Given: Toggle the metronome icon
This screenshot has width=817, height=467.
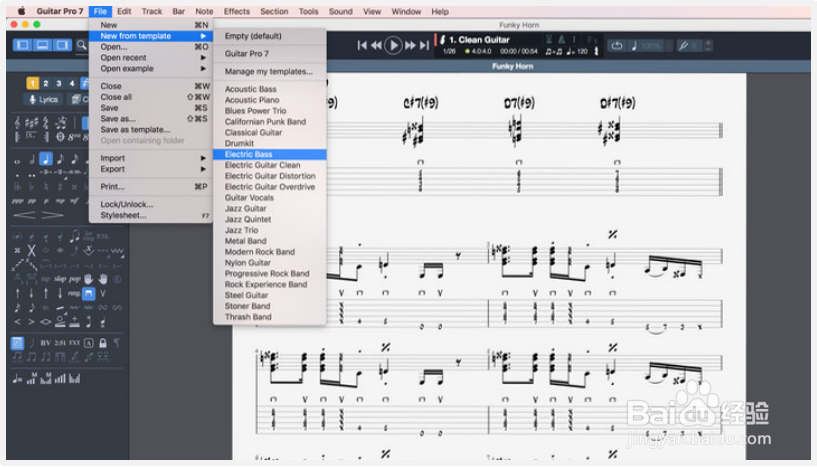Looking at the screenshot, I should [x=561, y=39].
